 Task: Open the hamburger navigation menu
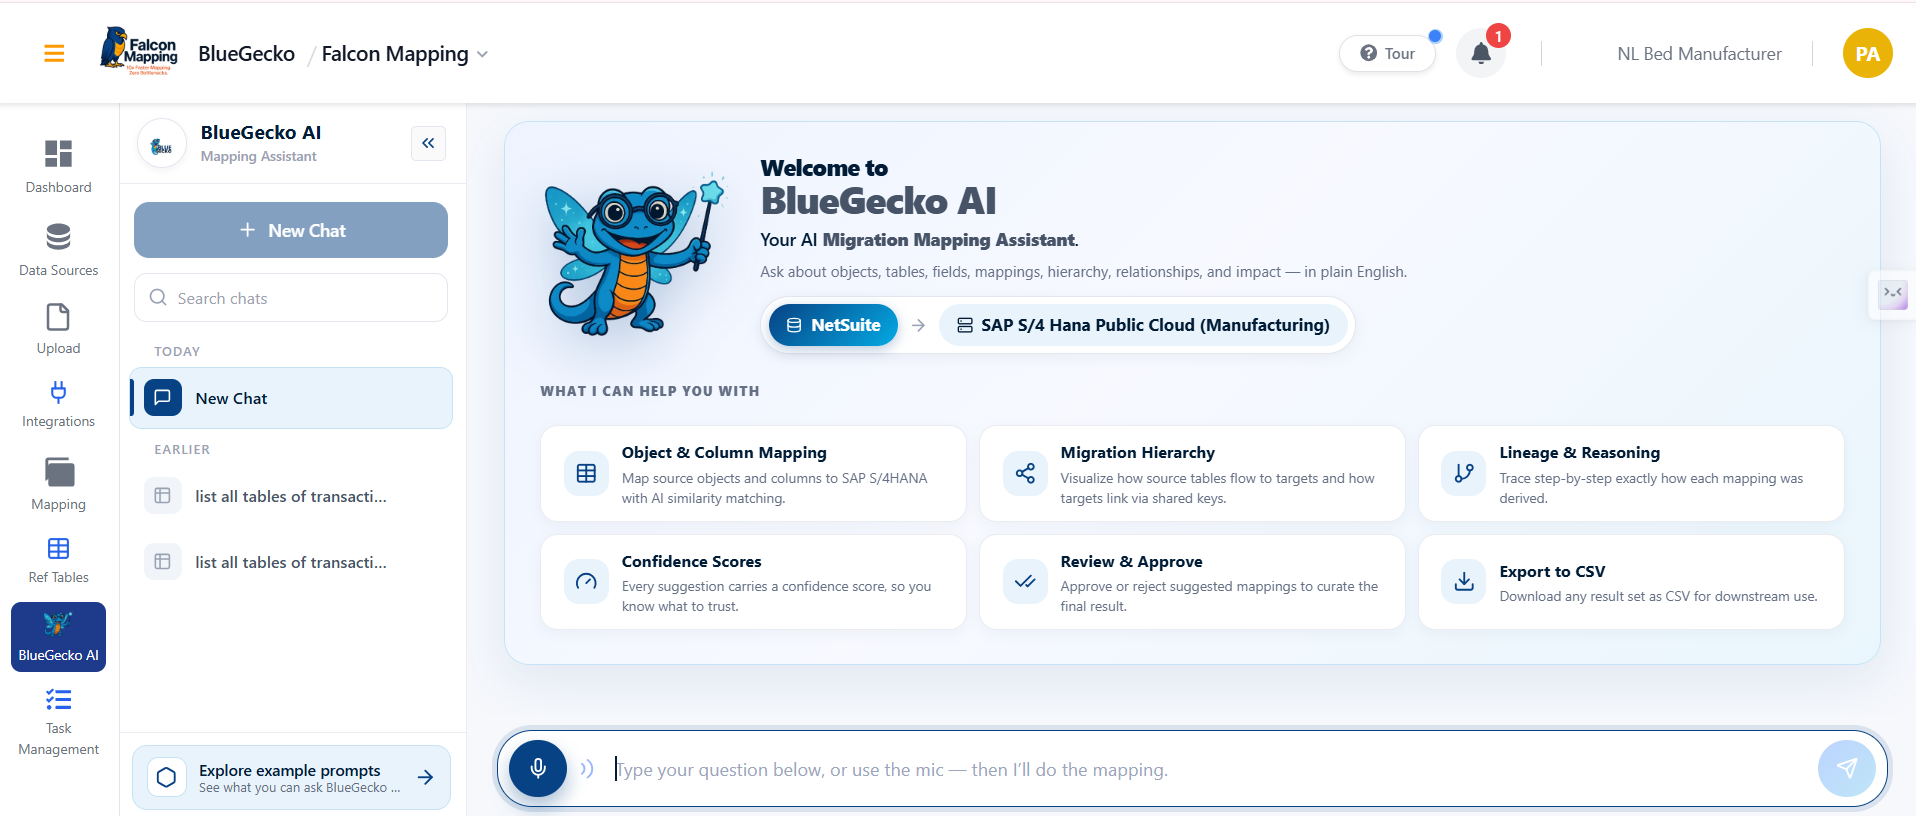(54, 54)
